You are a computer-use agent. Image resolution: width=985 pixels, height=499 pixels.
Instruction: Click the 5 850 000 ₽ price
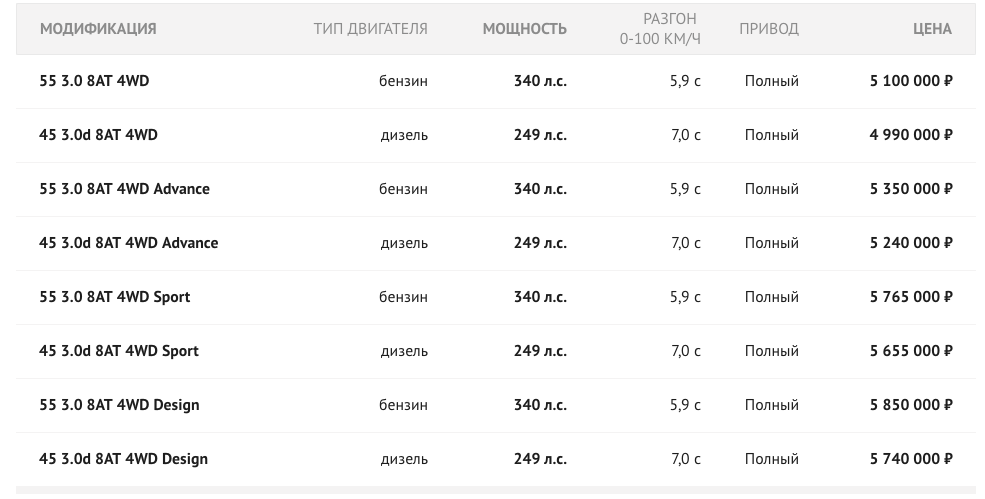(x=911, y=405)
